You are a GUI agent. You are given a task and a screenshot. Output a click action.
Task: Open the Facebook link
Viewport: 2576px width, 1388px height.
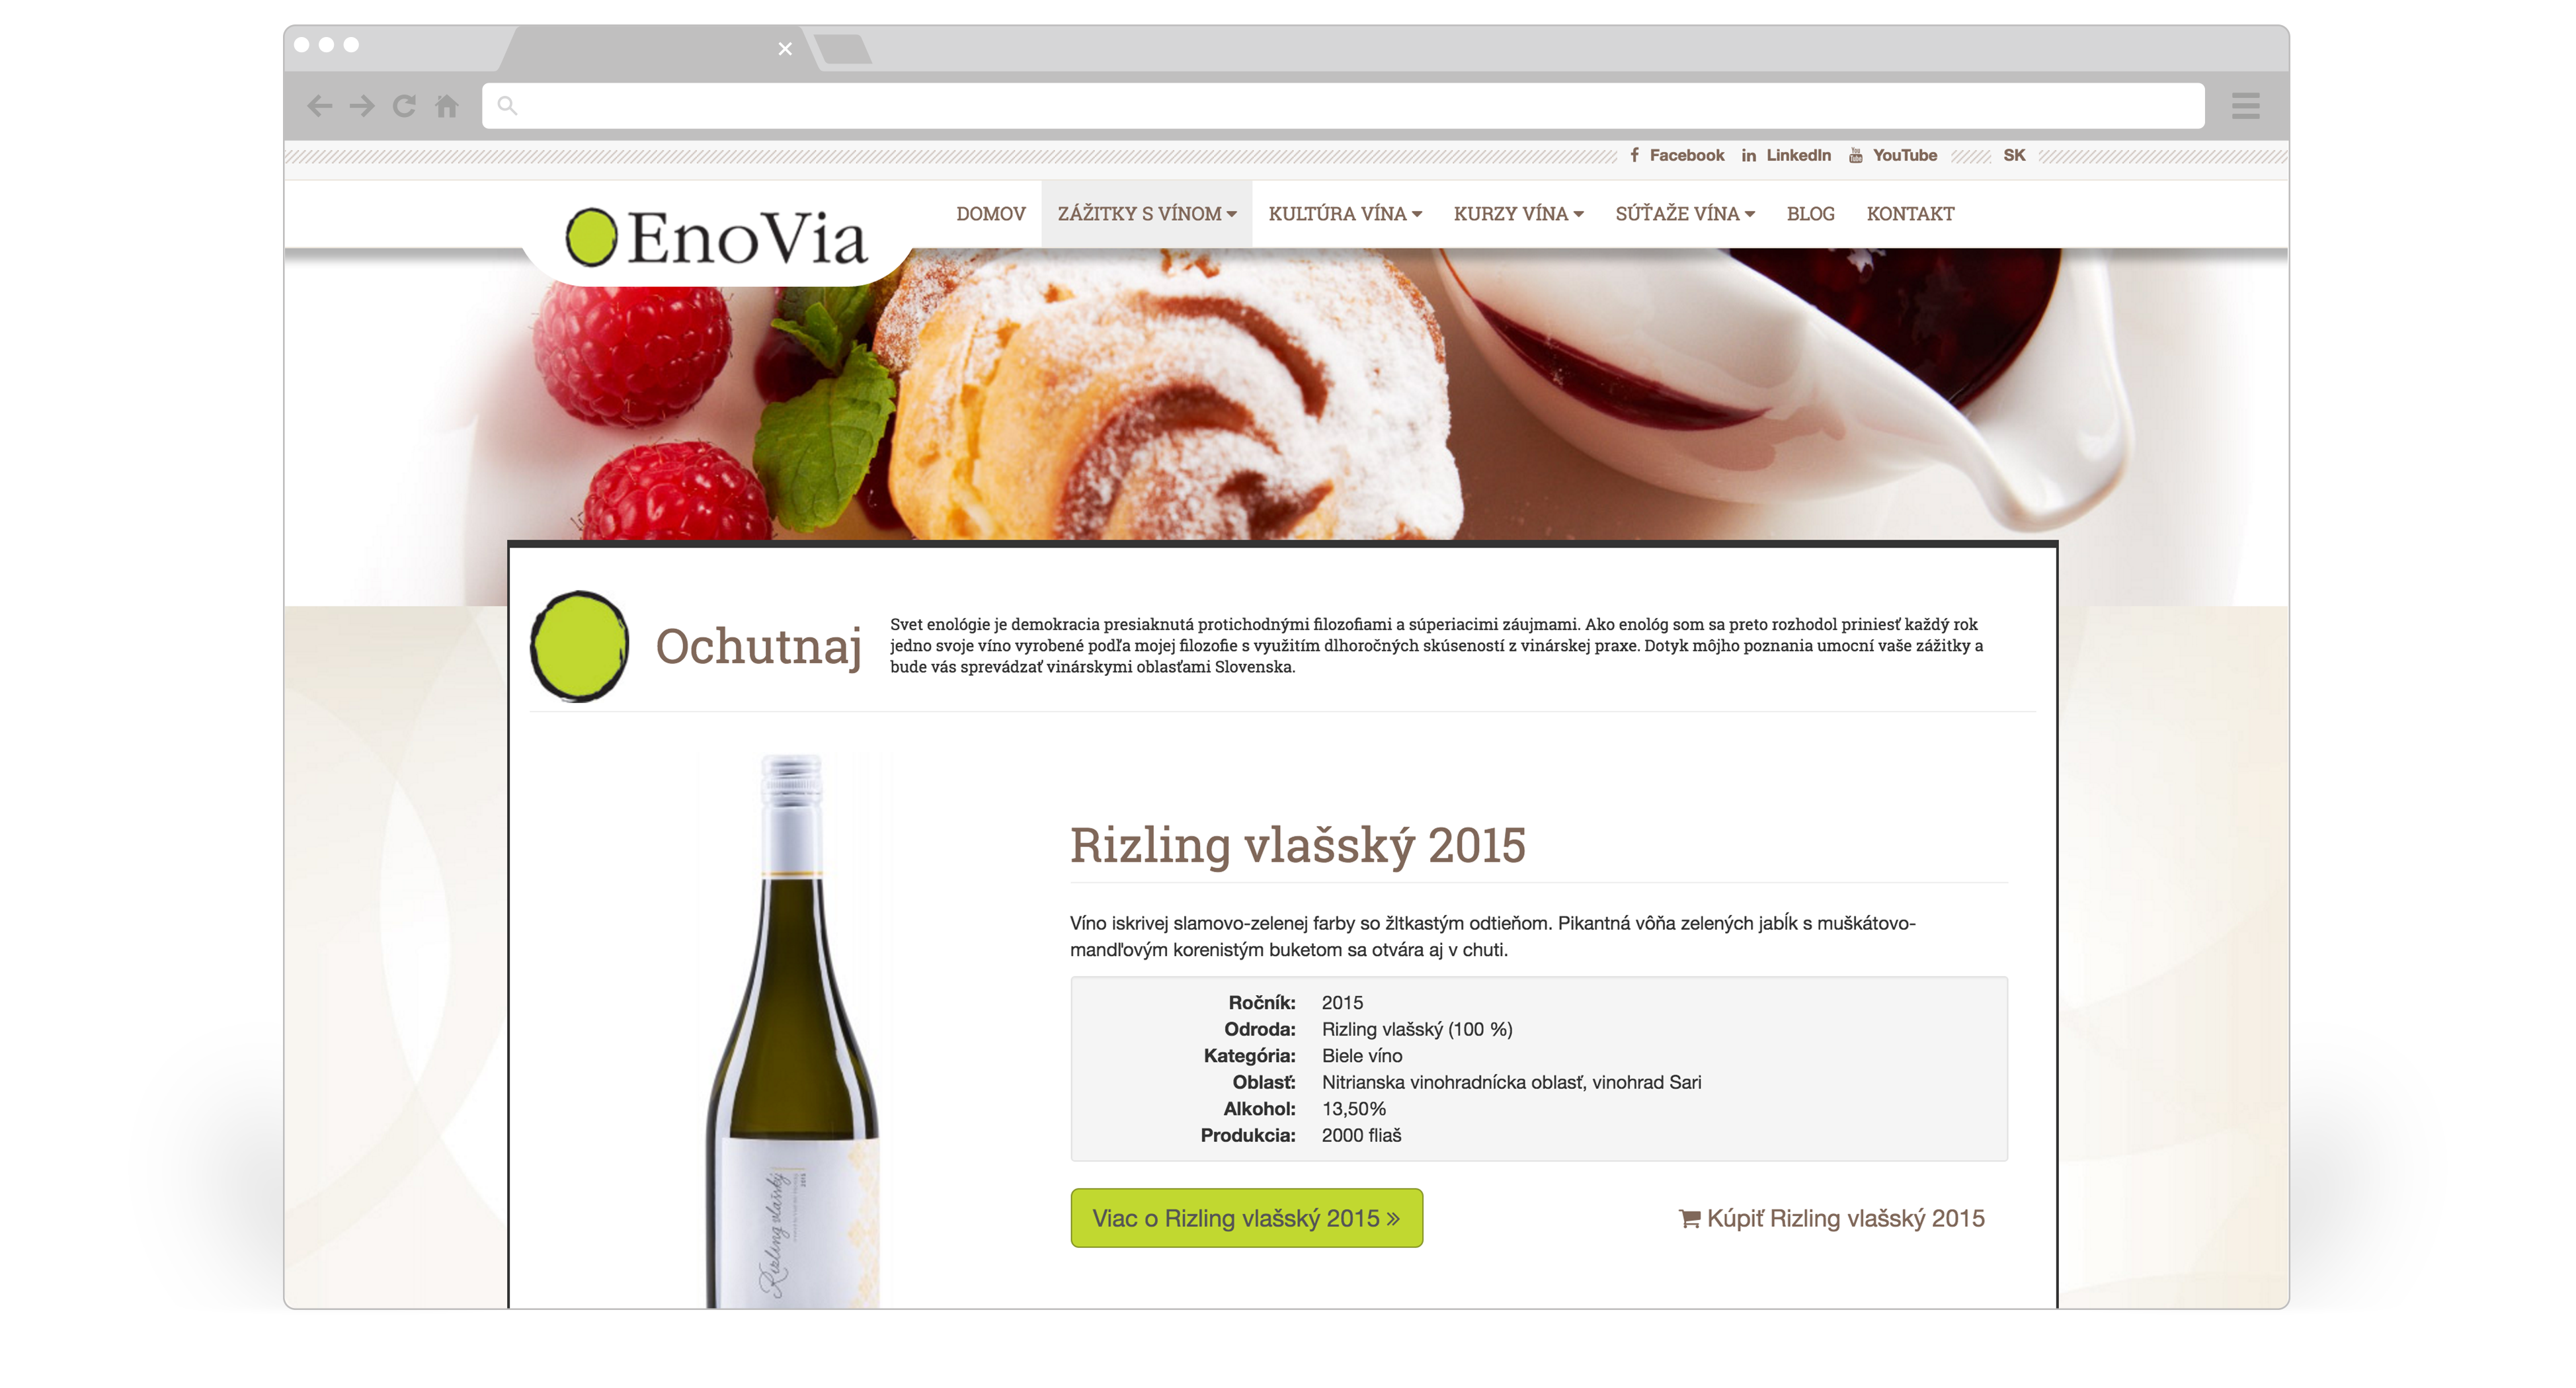tap(1677, 155)
